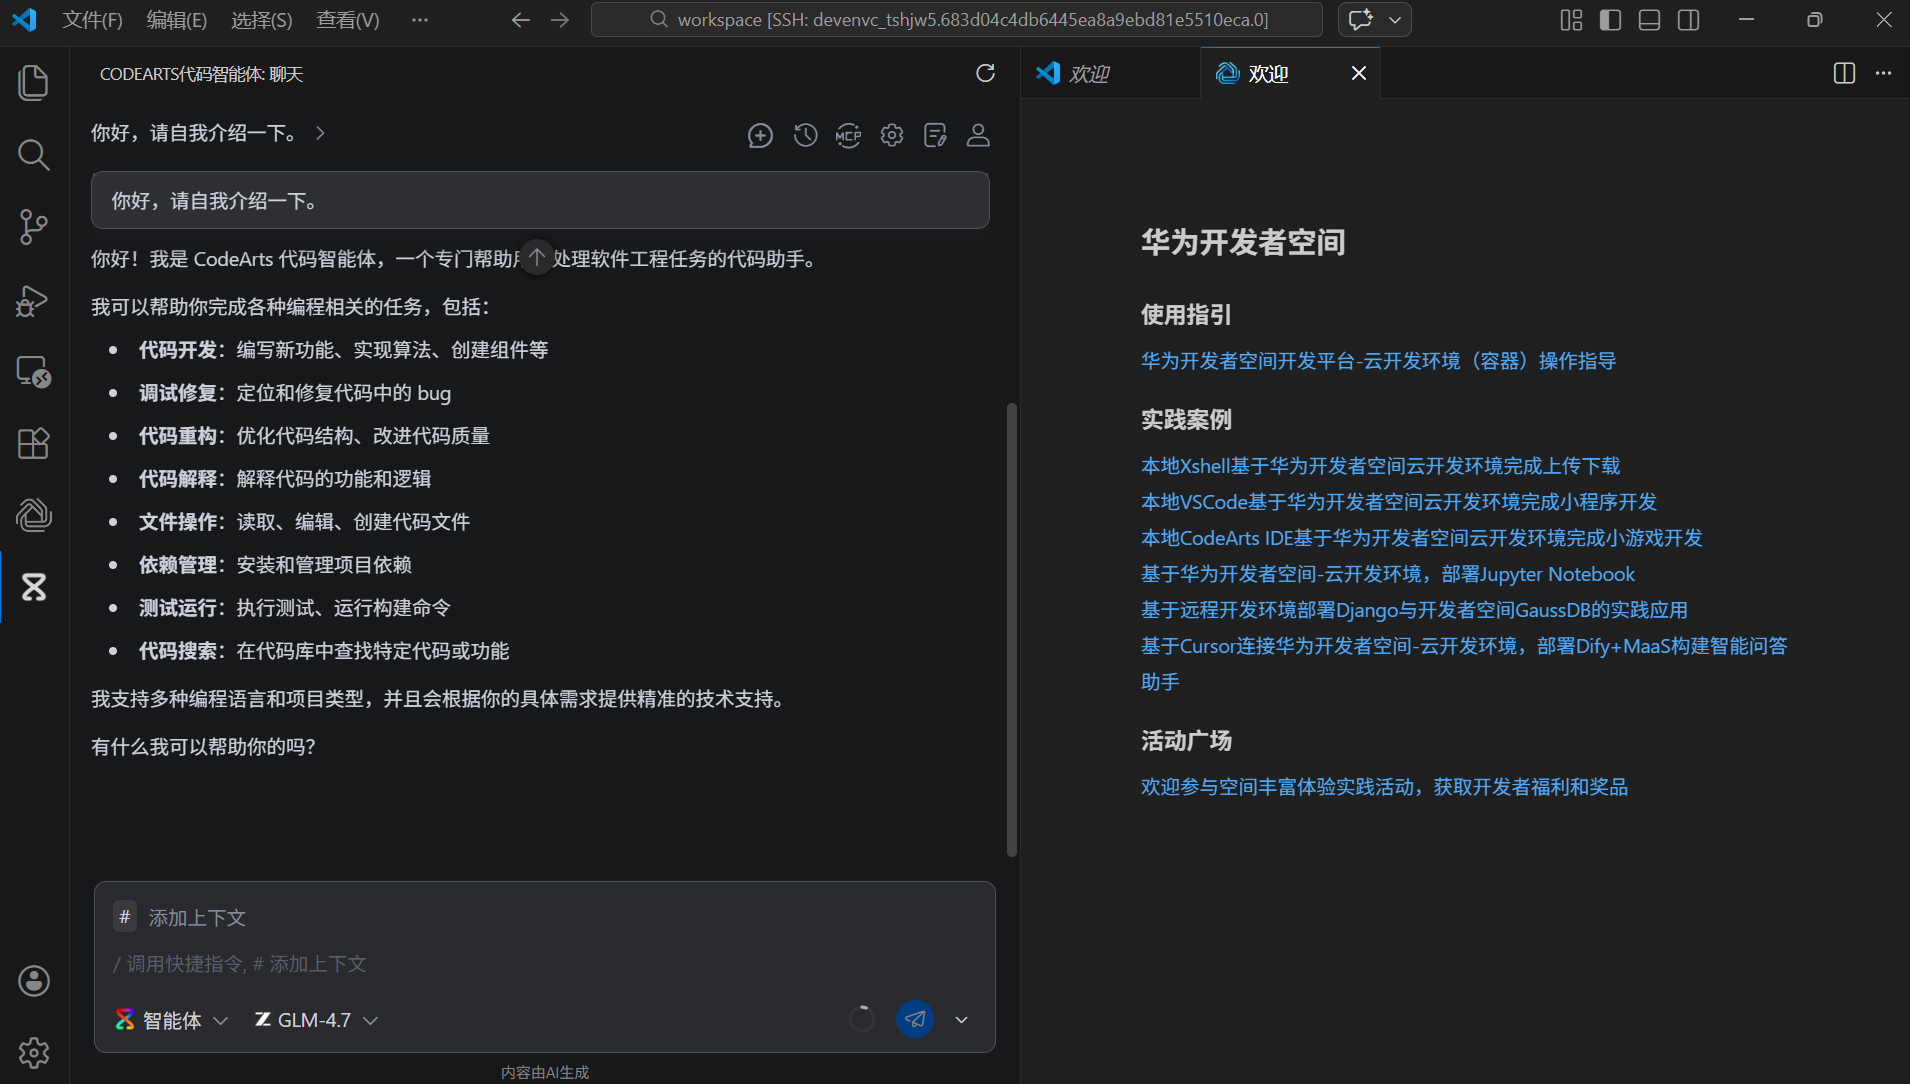Click the 添加上下文 label
This screenshot has width=1910, height=1084.
click(197, 917)
